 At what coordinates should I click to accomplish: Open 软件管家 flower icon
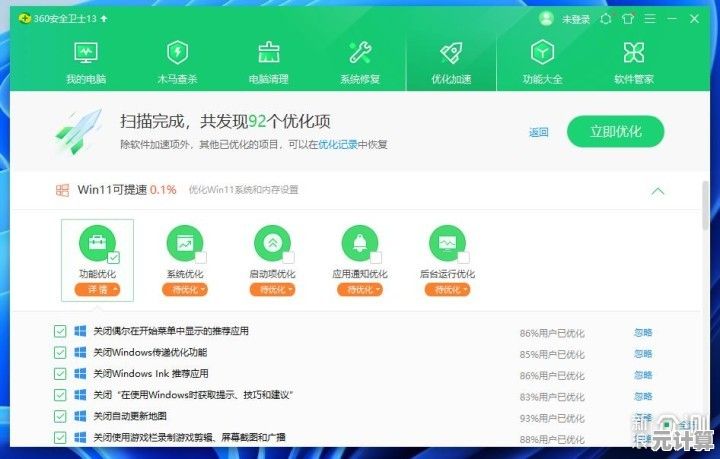634,52
